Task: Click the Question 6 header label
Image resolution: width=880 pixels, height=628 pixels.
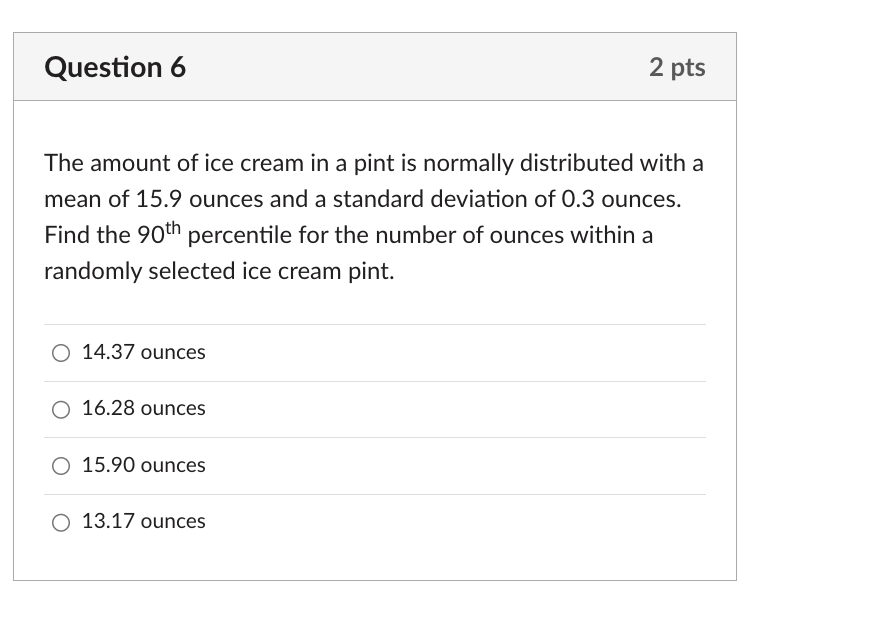Action: 115,67
